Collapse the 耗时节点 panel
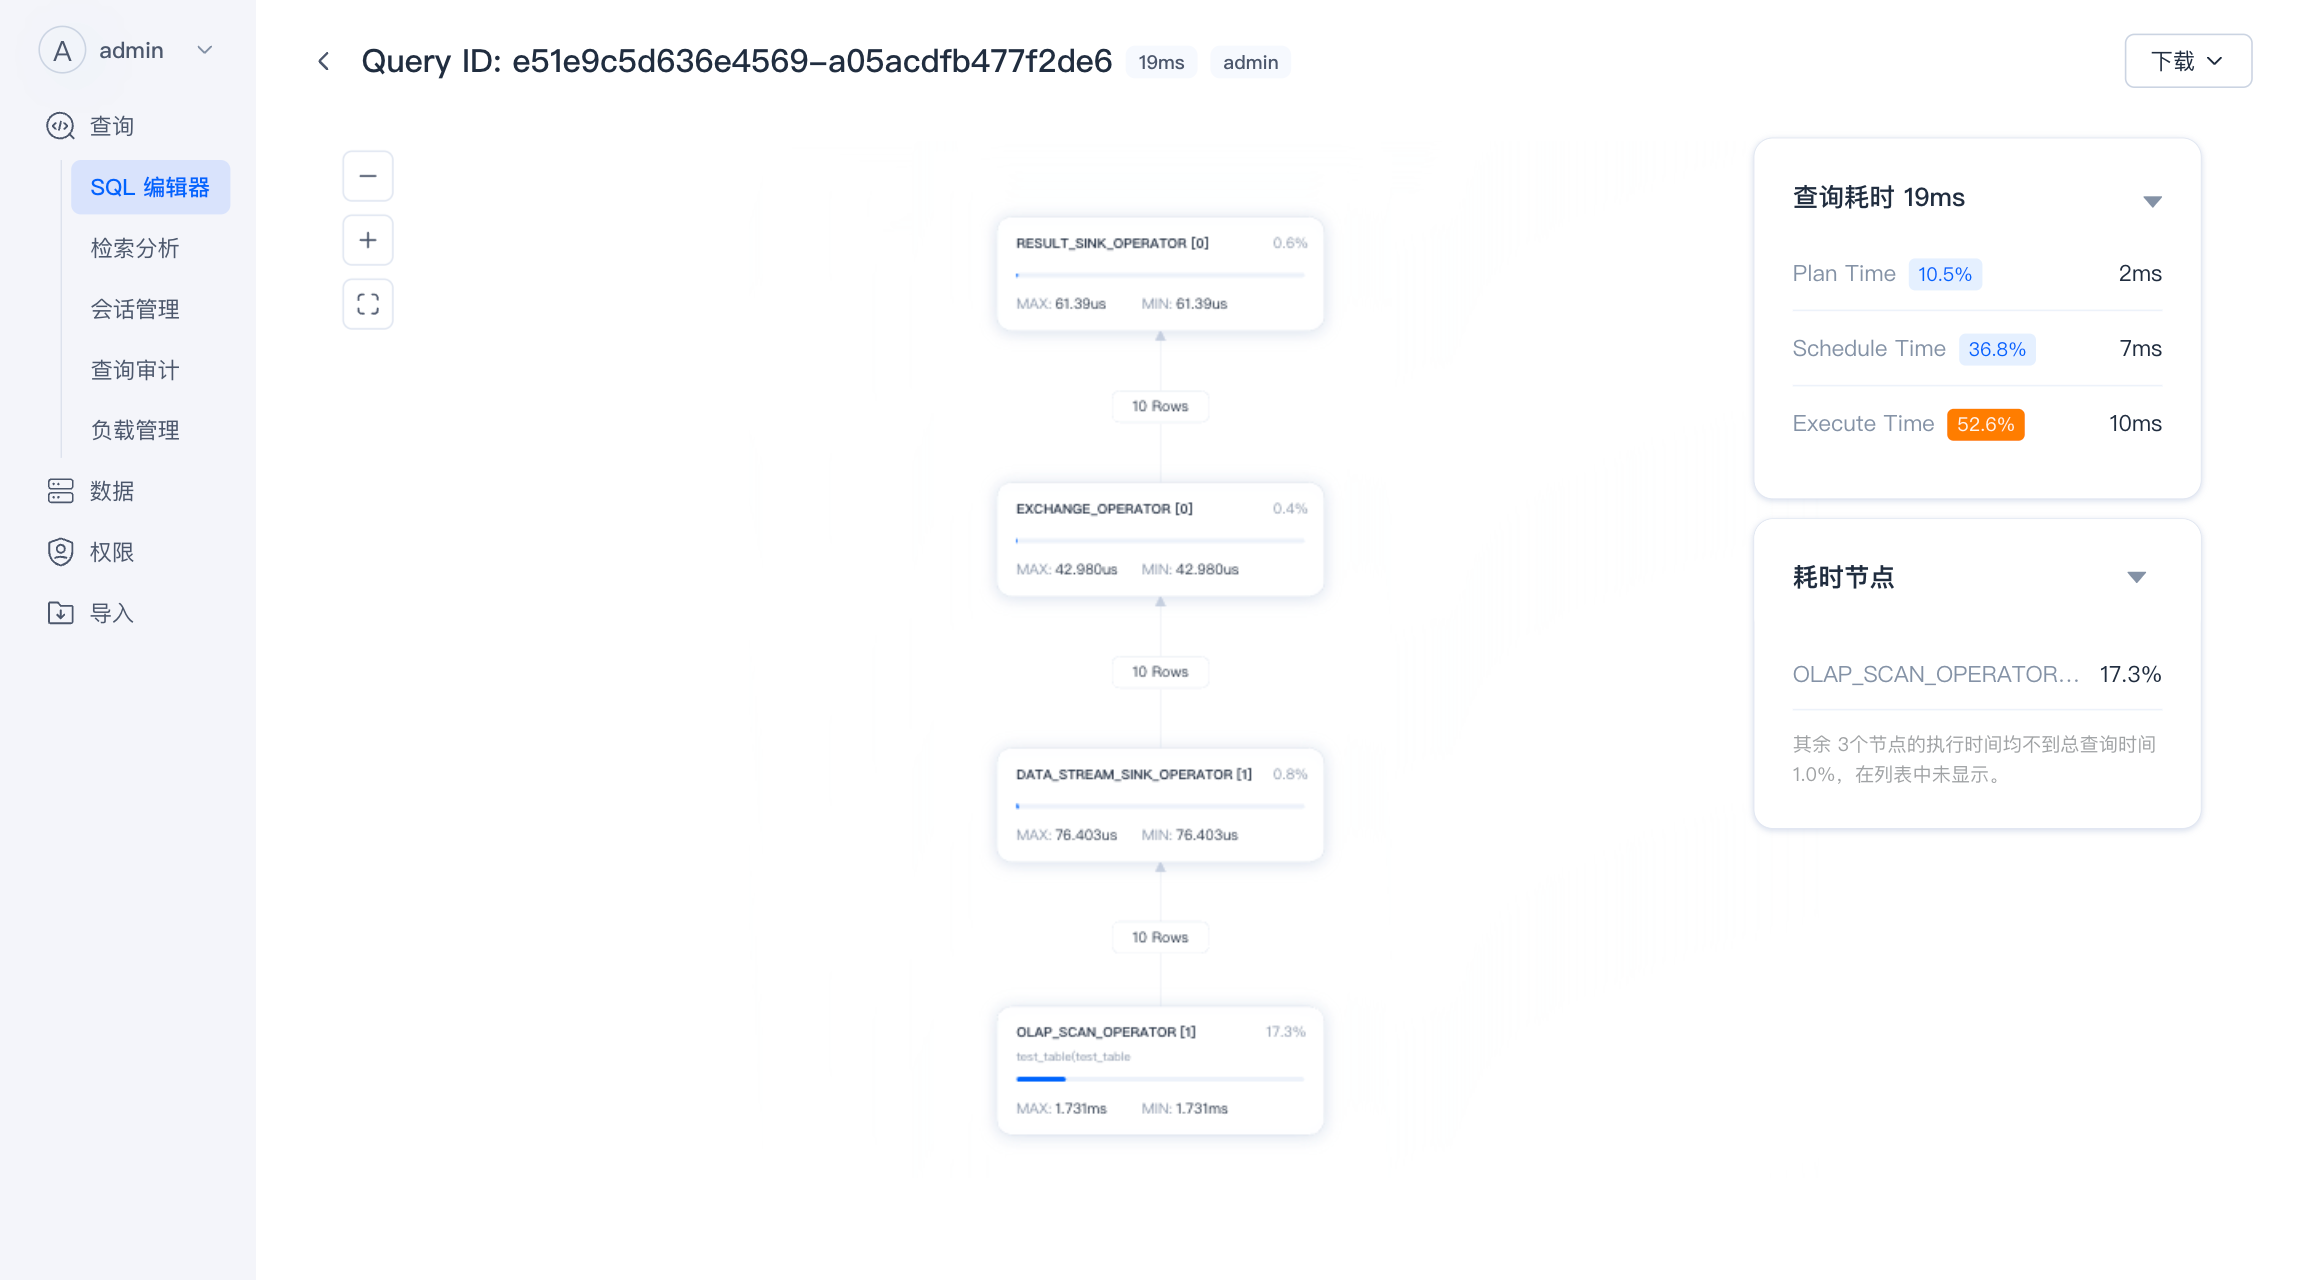 [x=2136, y=577]
